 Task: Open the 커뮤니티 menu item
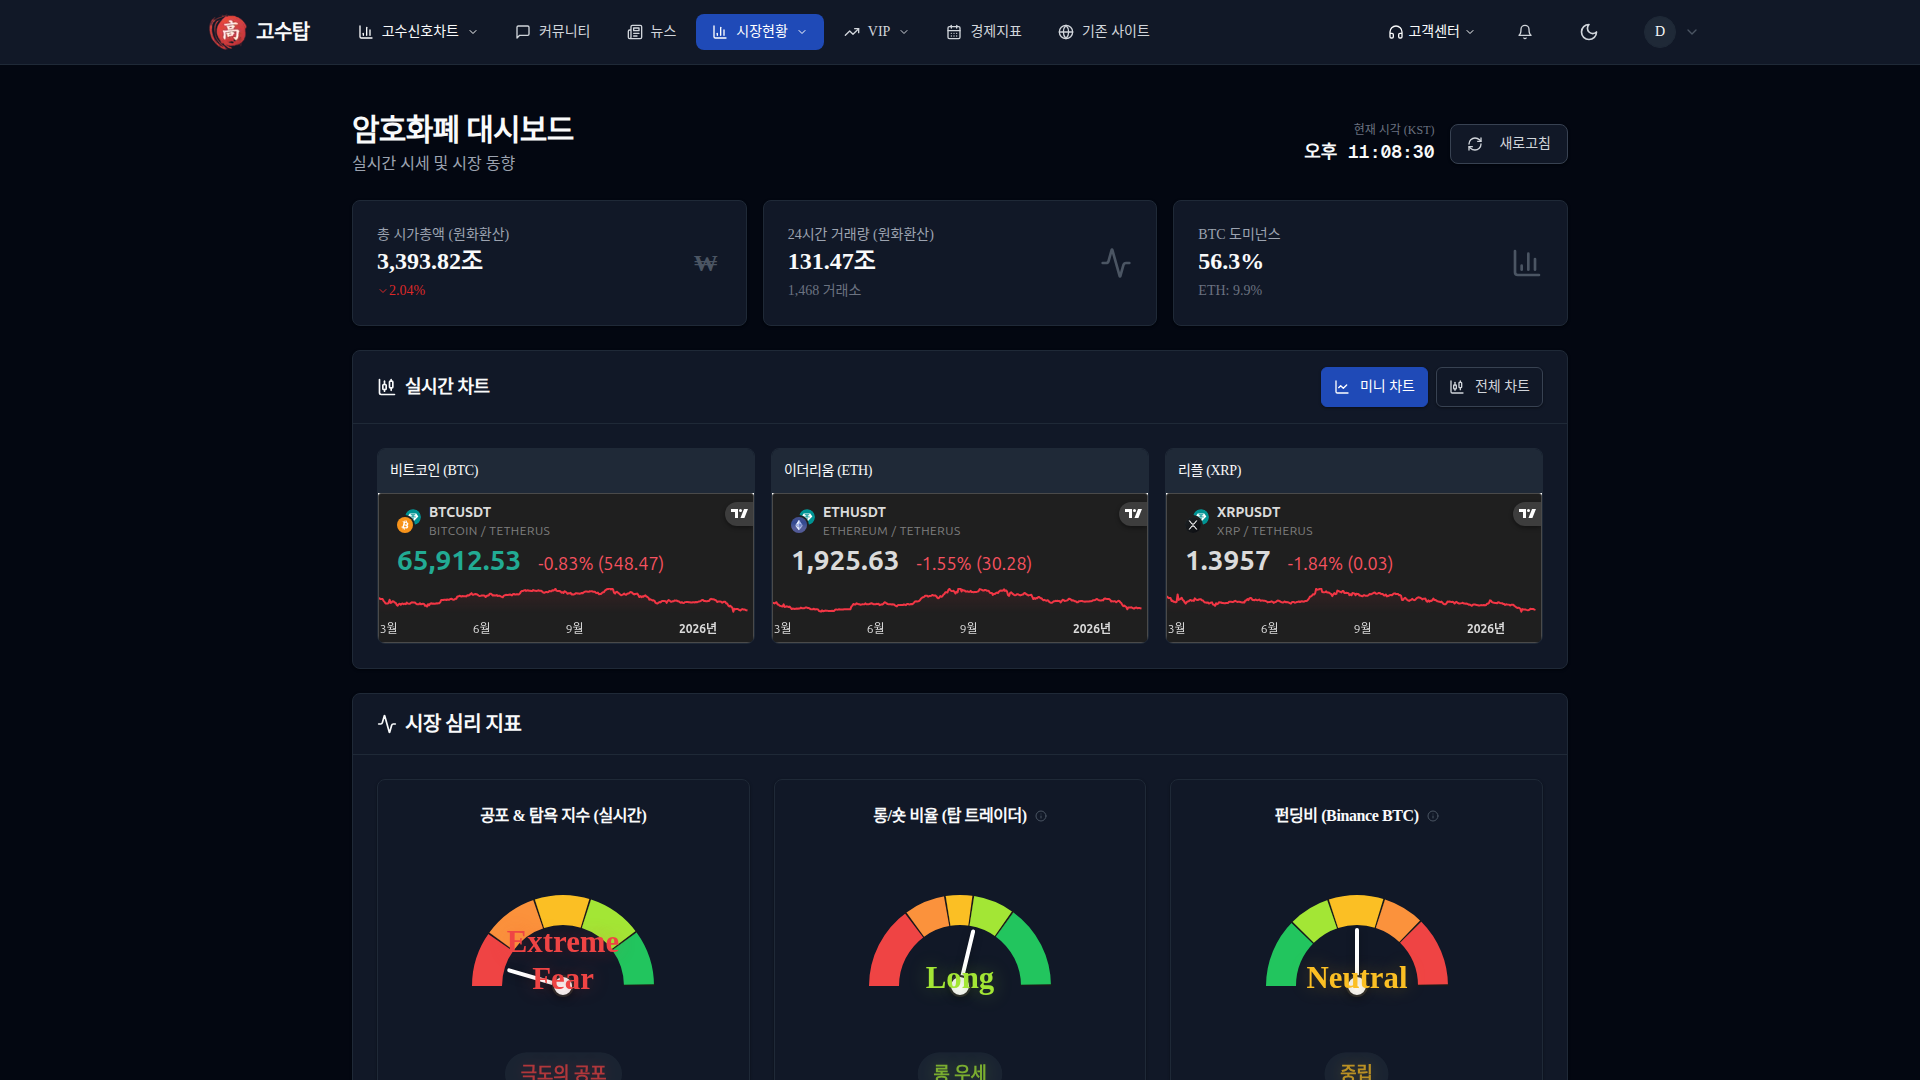(x=552, y=32)
